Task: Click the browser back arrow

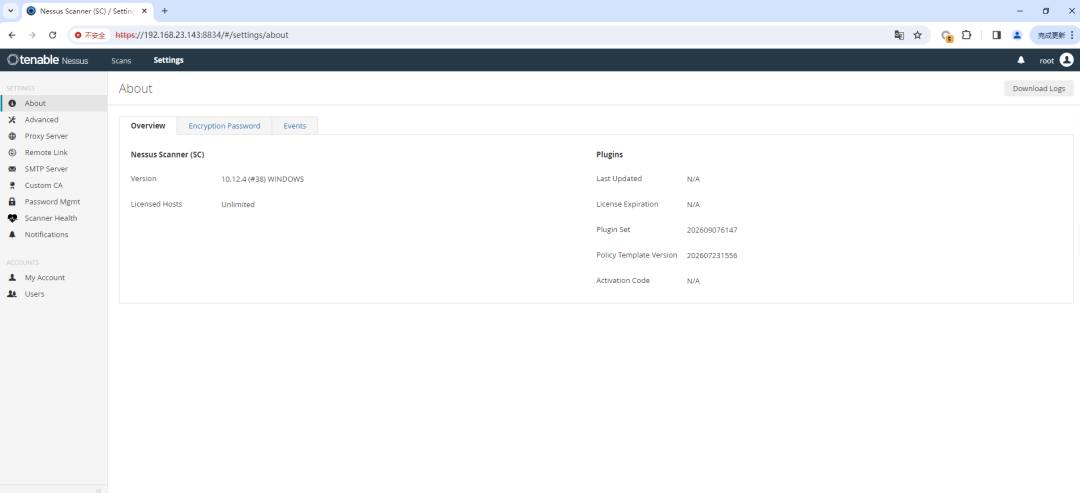Action: [x=12, y=35]
